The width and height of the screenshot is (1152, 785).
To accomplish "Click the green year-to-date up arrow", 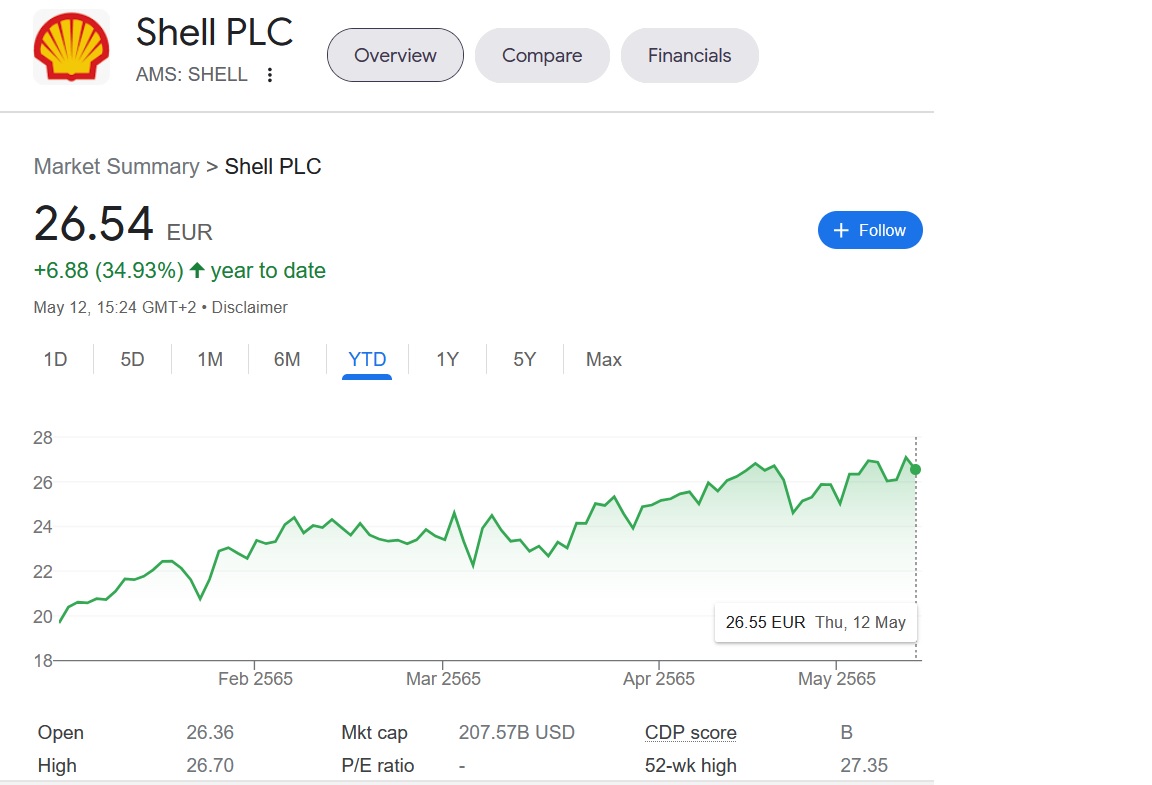I will (197, 270).
